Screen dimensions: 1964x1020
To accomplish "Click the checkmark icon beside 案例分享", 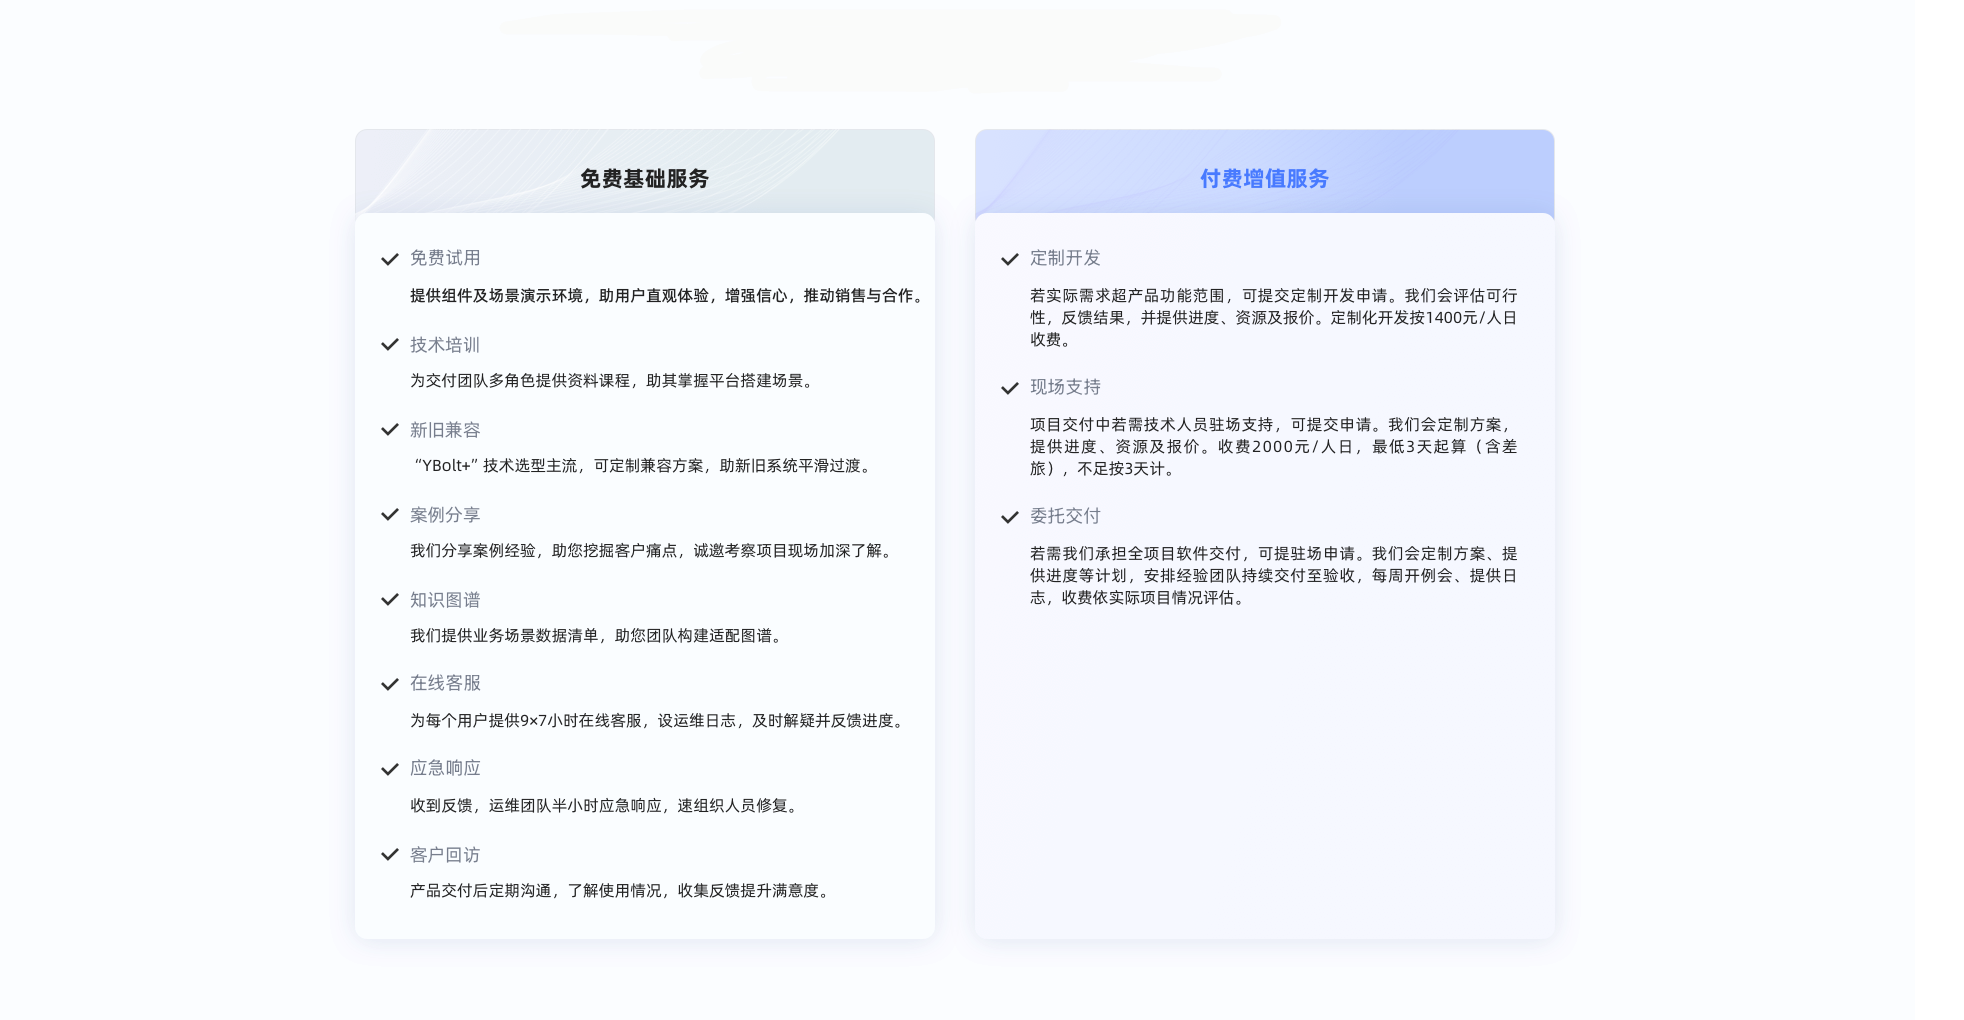I will pyautogui.click(x=390, y=515).
